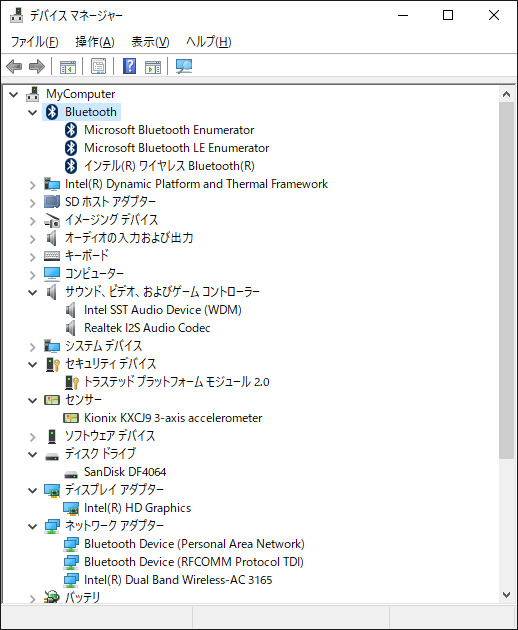Open the 表示(V) menu

pyautogui.click(x=150, y=42)
